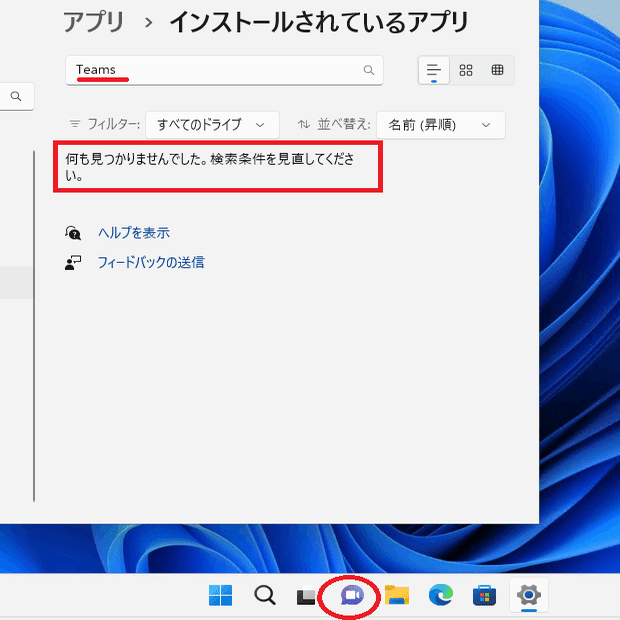Open the Teams Chat taskbar icon

(x=352, y=595)
